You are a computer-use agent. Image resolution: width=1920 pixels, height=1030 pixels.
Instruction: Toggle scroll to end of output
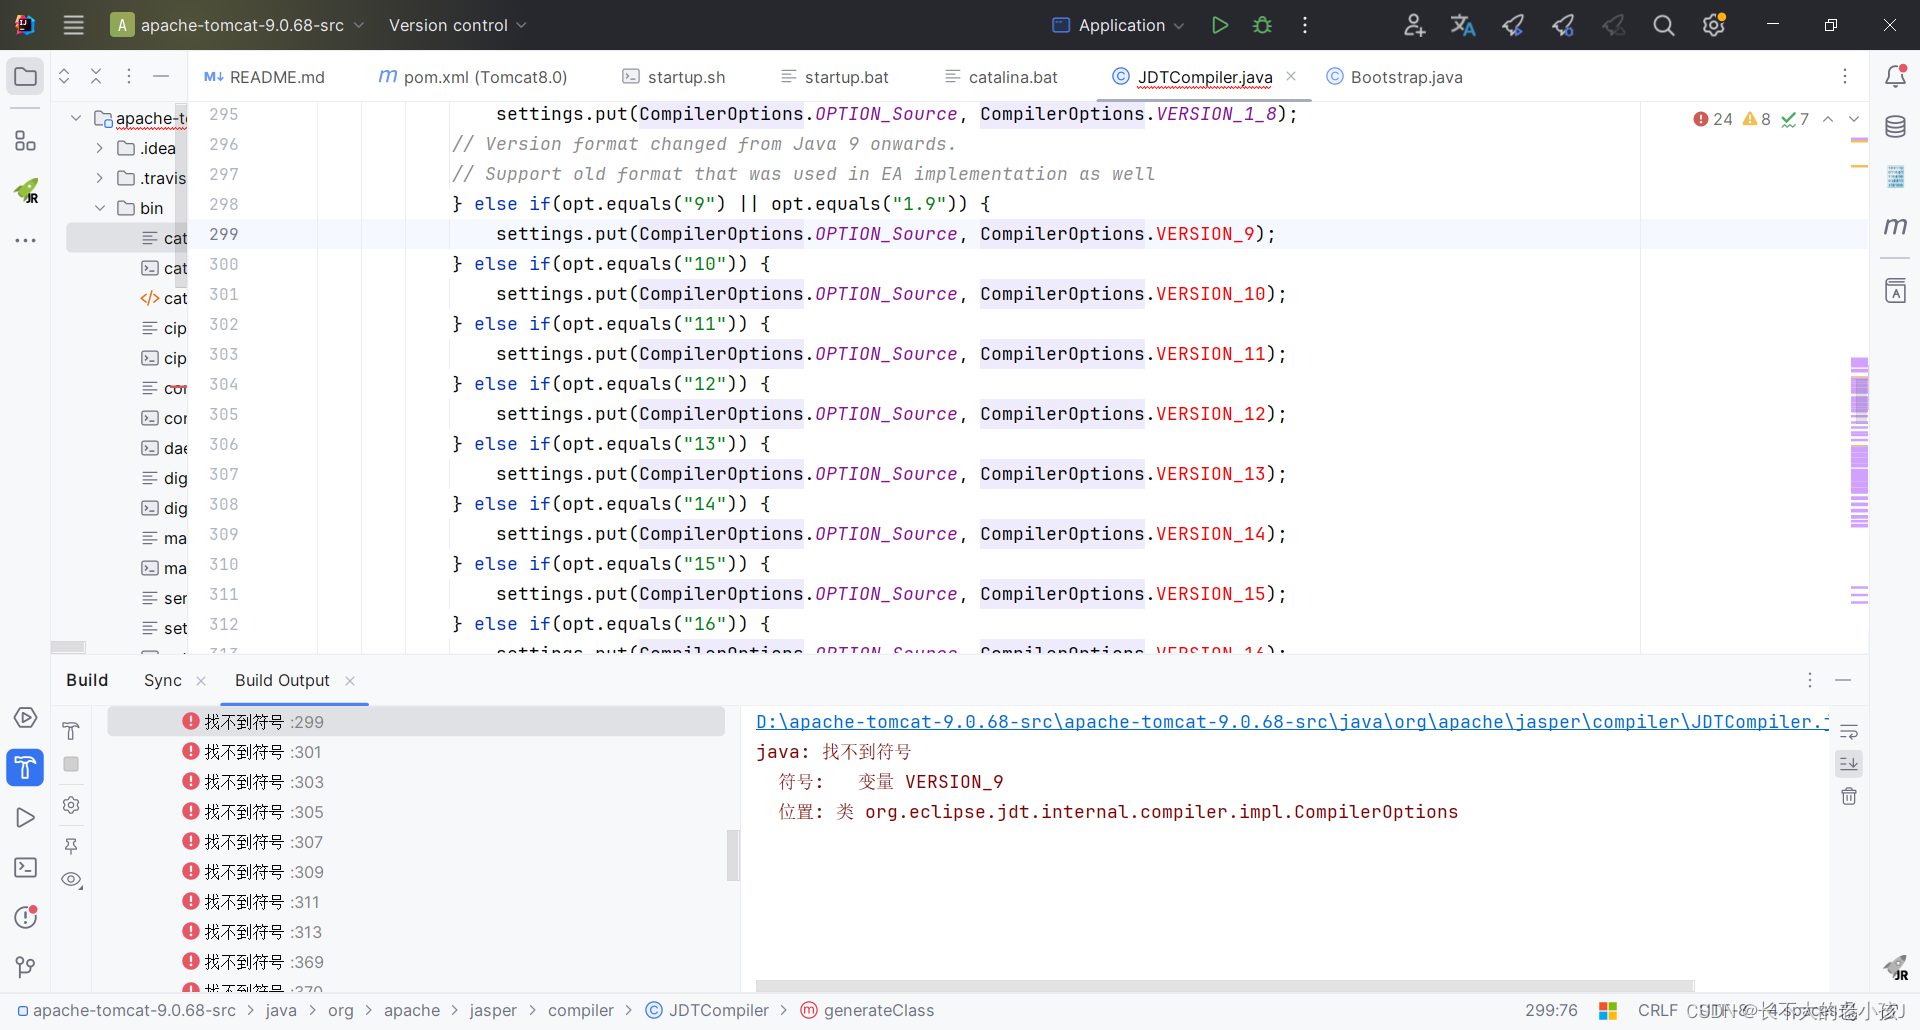[x=1849, y=764]
